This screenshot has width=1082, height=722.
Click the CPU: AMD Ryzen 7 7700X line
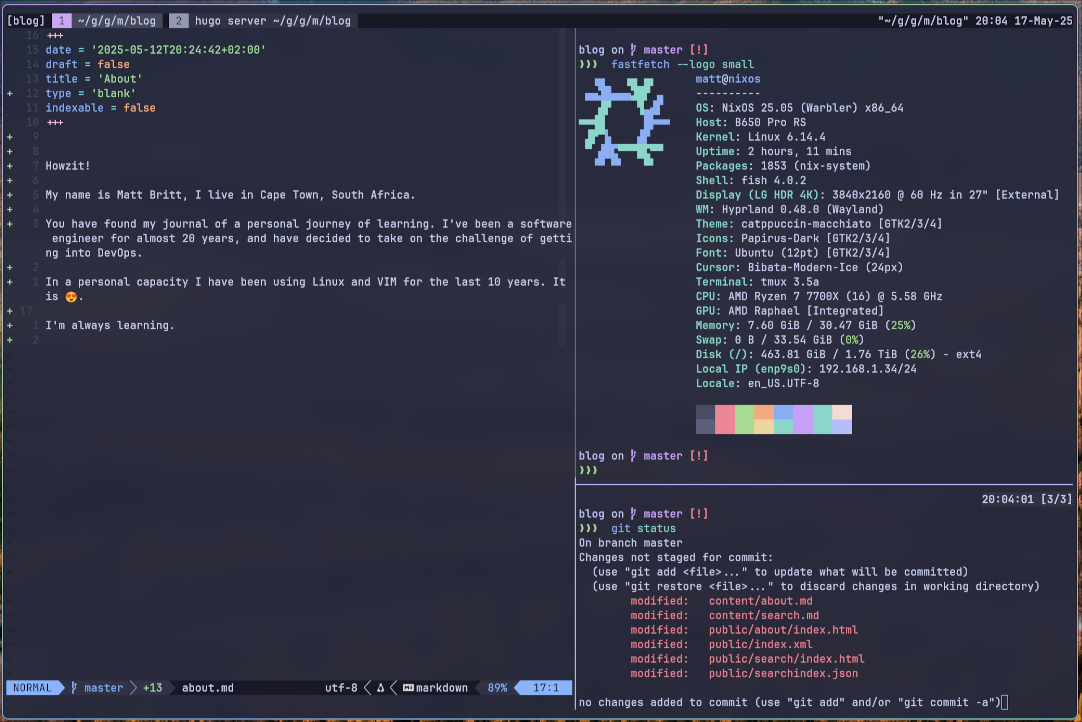[819, 296]
